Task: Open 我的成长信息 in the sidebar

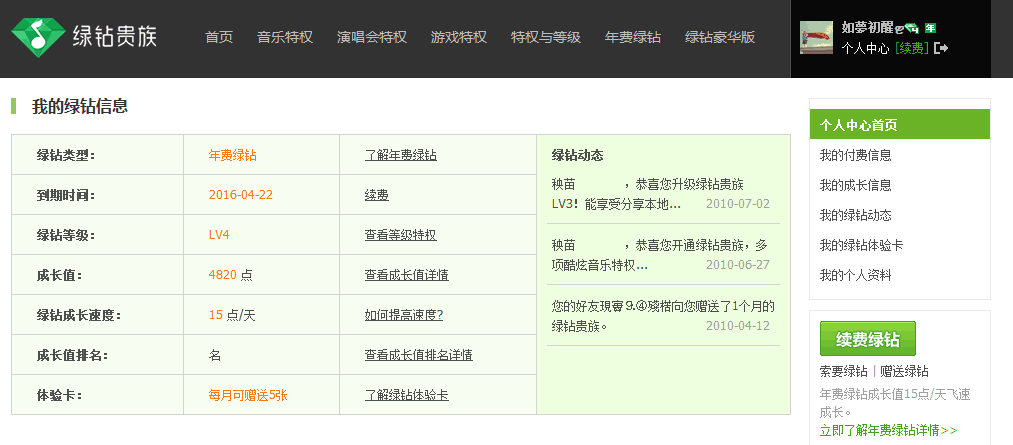Action: pos(855,185)
